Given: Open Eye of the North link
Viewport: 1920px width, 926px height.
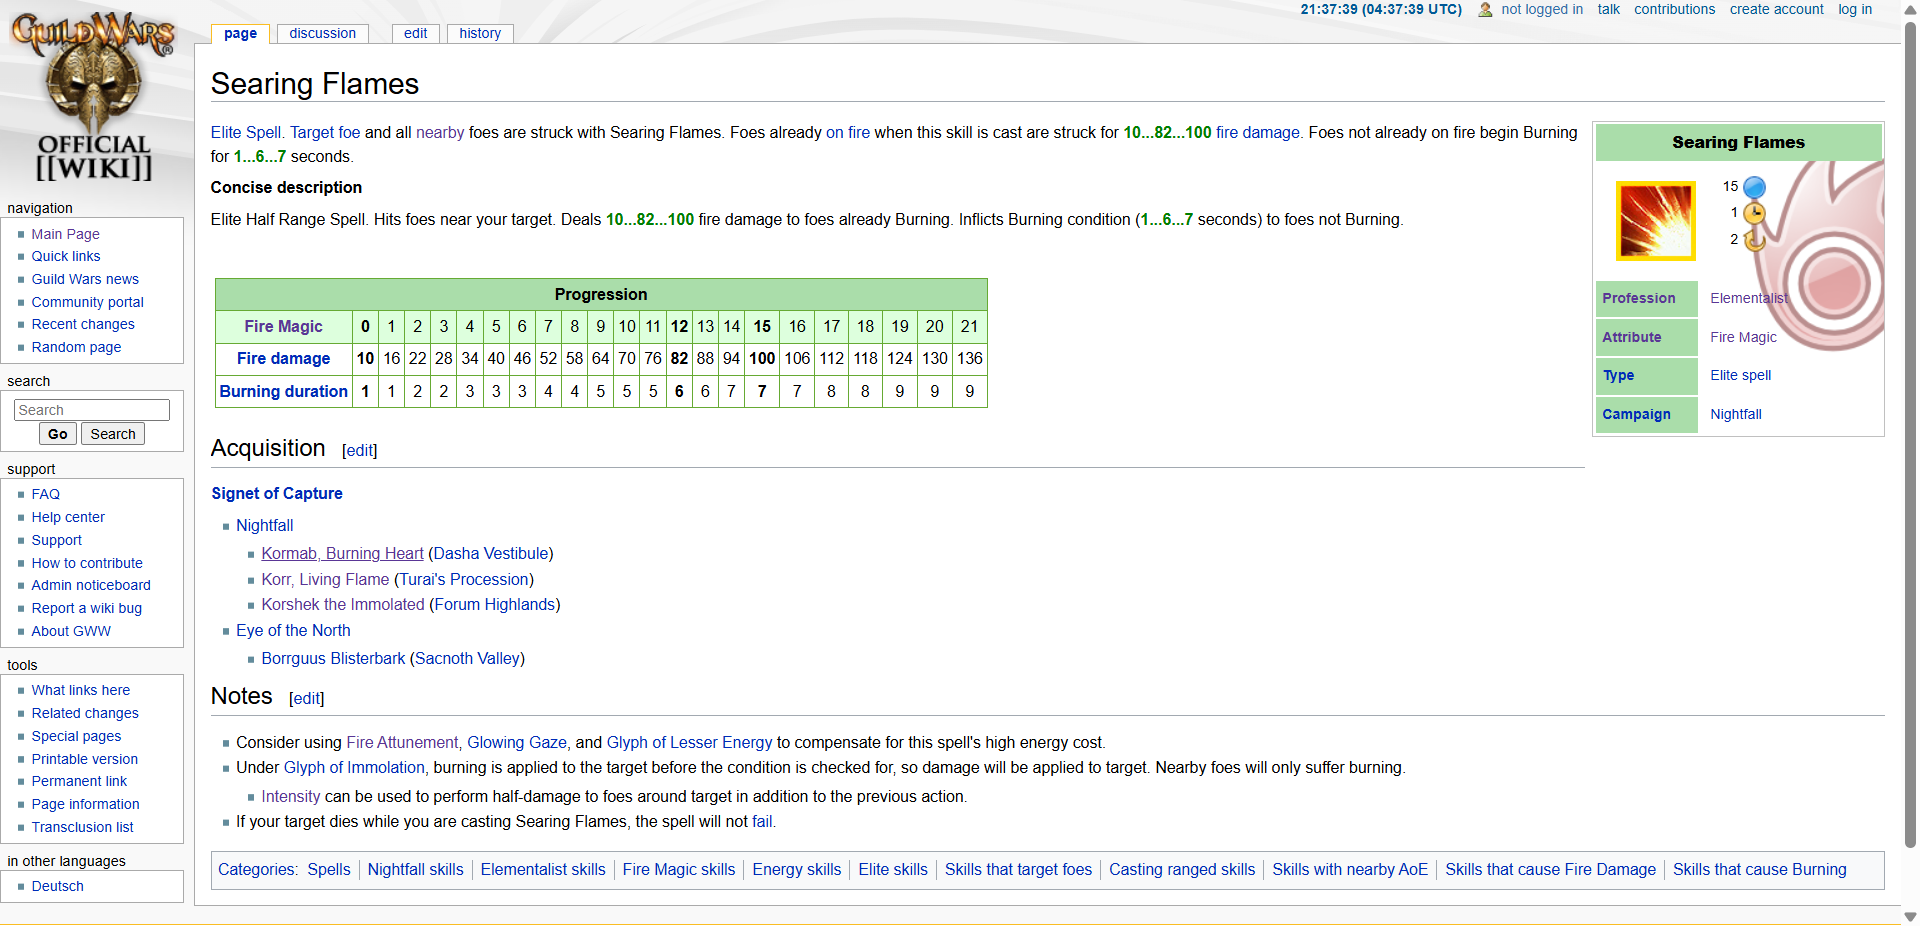Looking at the screenshot, I should point(293,630).
